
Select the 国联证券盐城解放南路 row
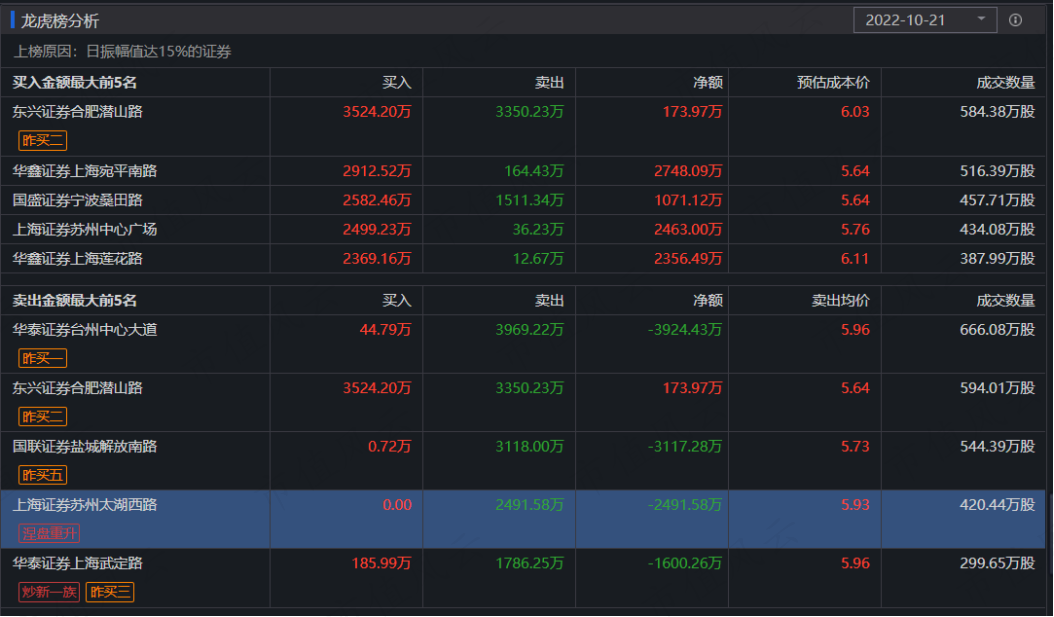tap(523, 461)
